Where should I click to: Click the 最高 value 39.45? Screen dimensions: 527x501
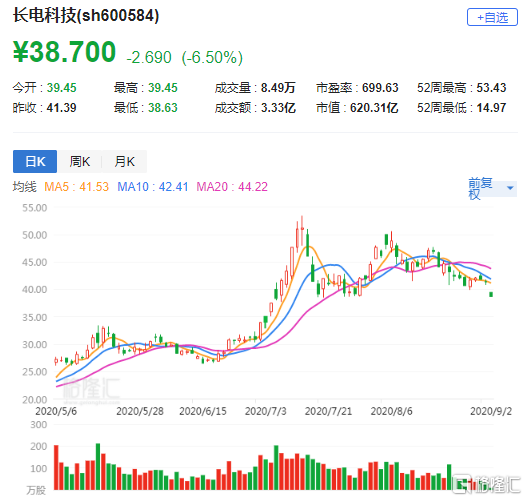point(163,88)
